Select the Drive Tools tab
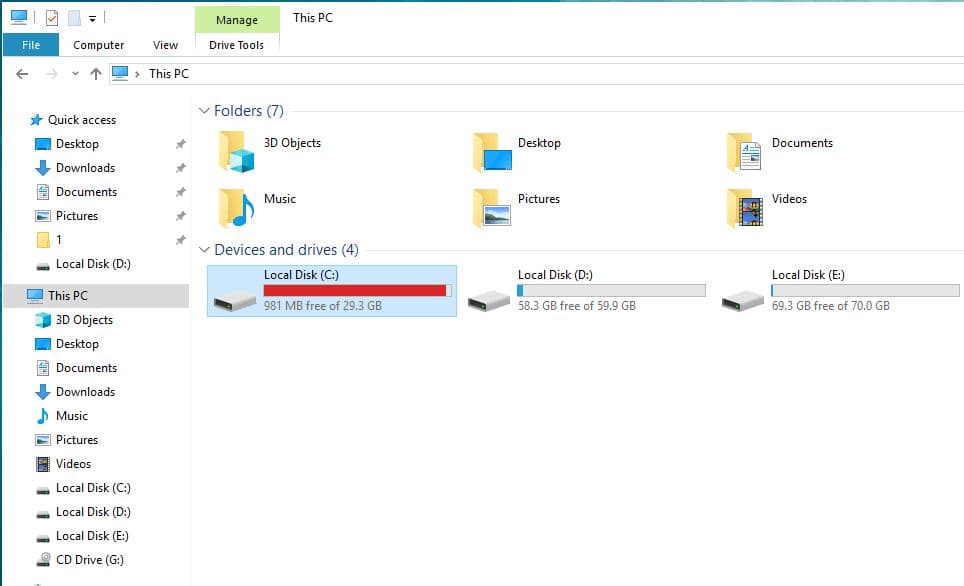The width and height of the screenshot is (964, 586). click(236, 45)
